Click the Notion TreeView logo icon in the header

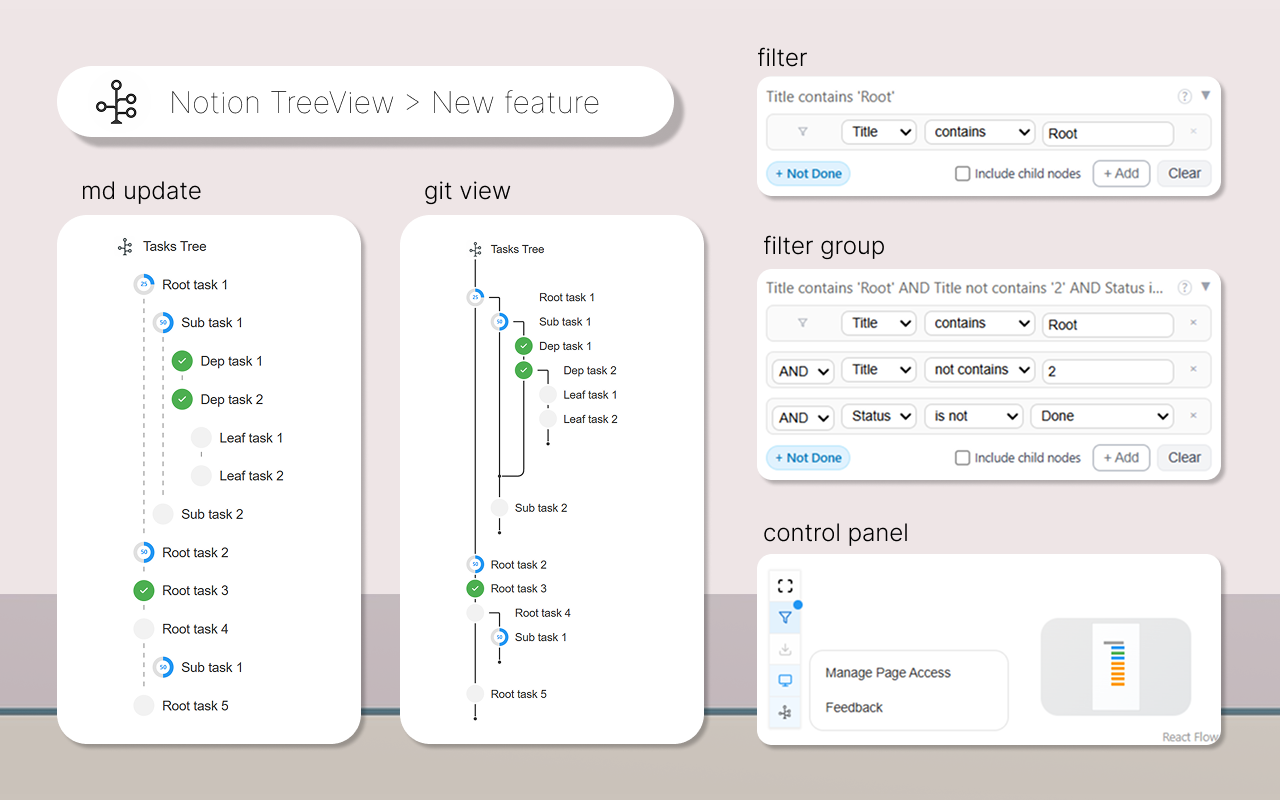[116, 102]
